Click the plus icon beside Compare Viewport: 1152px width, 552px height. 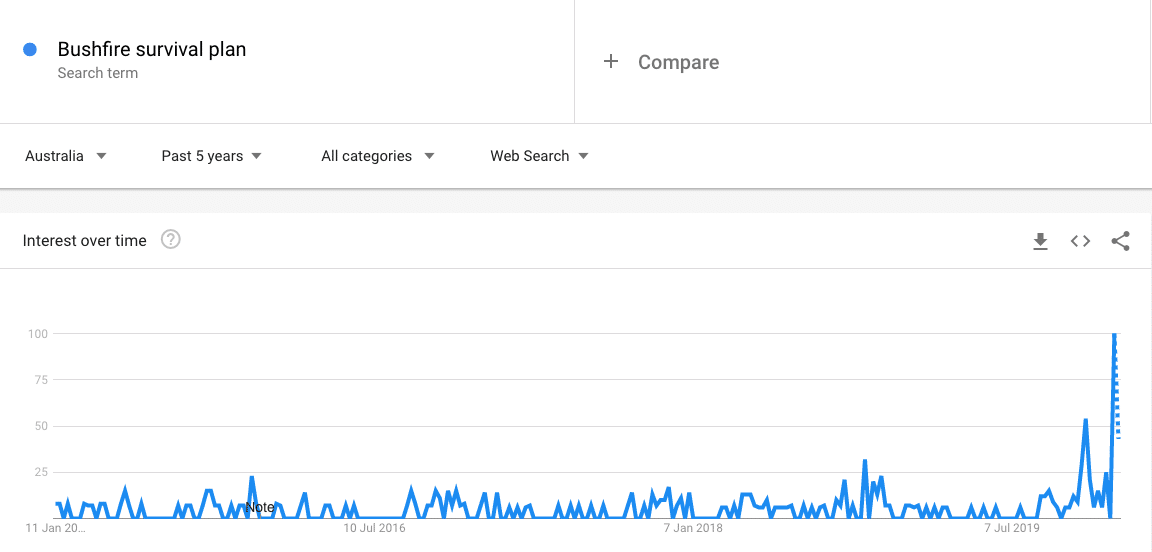611,62
